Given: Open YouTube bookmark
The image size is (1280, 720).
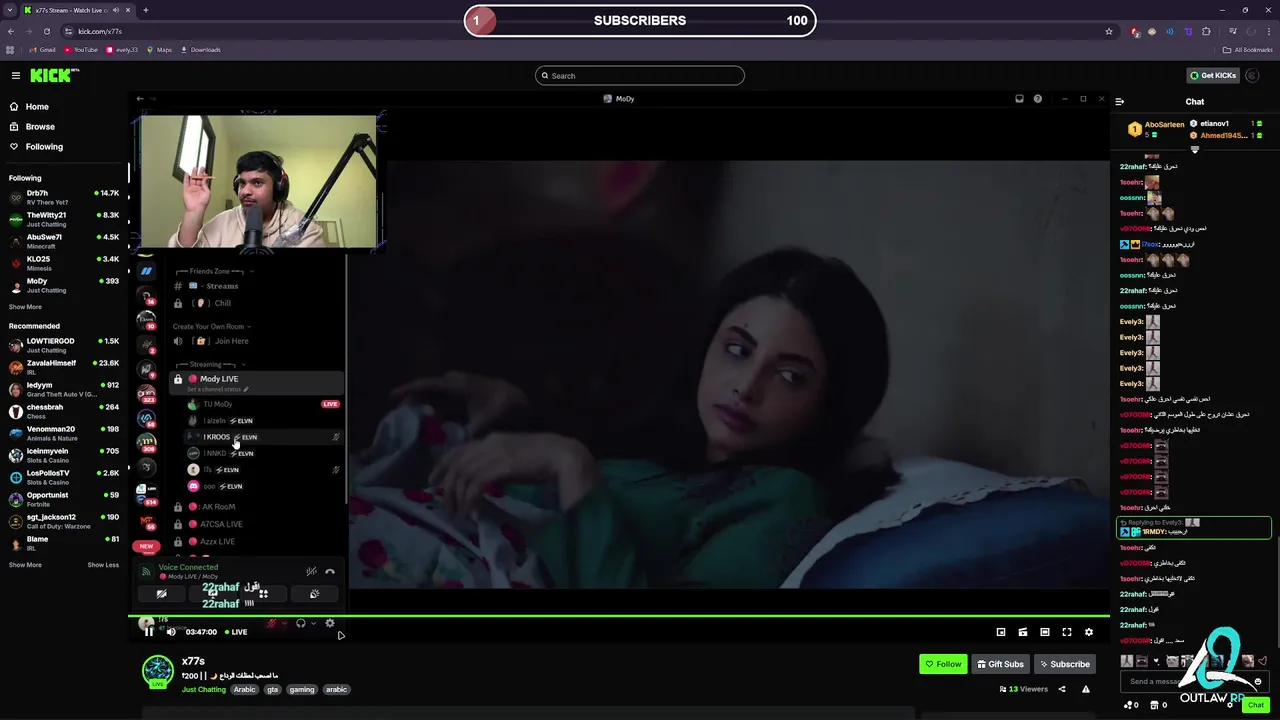Looking at the screenshot, I should tap(81, 50).
